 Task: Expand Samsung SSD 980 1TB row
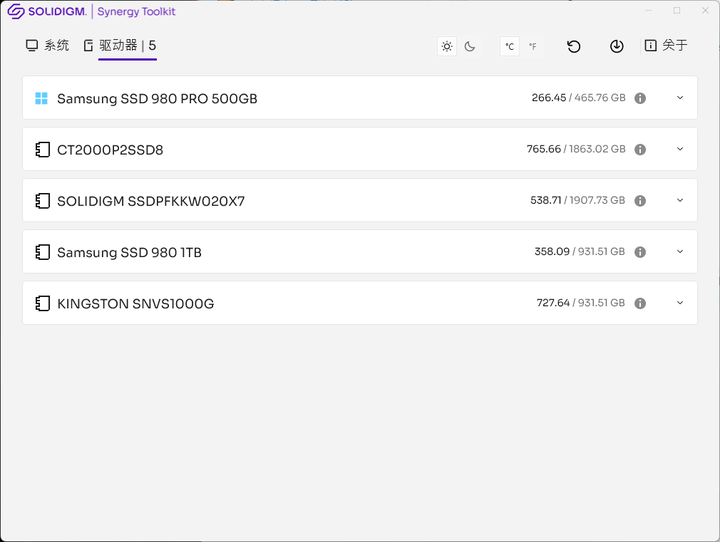680,252
